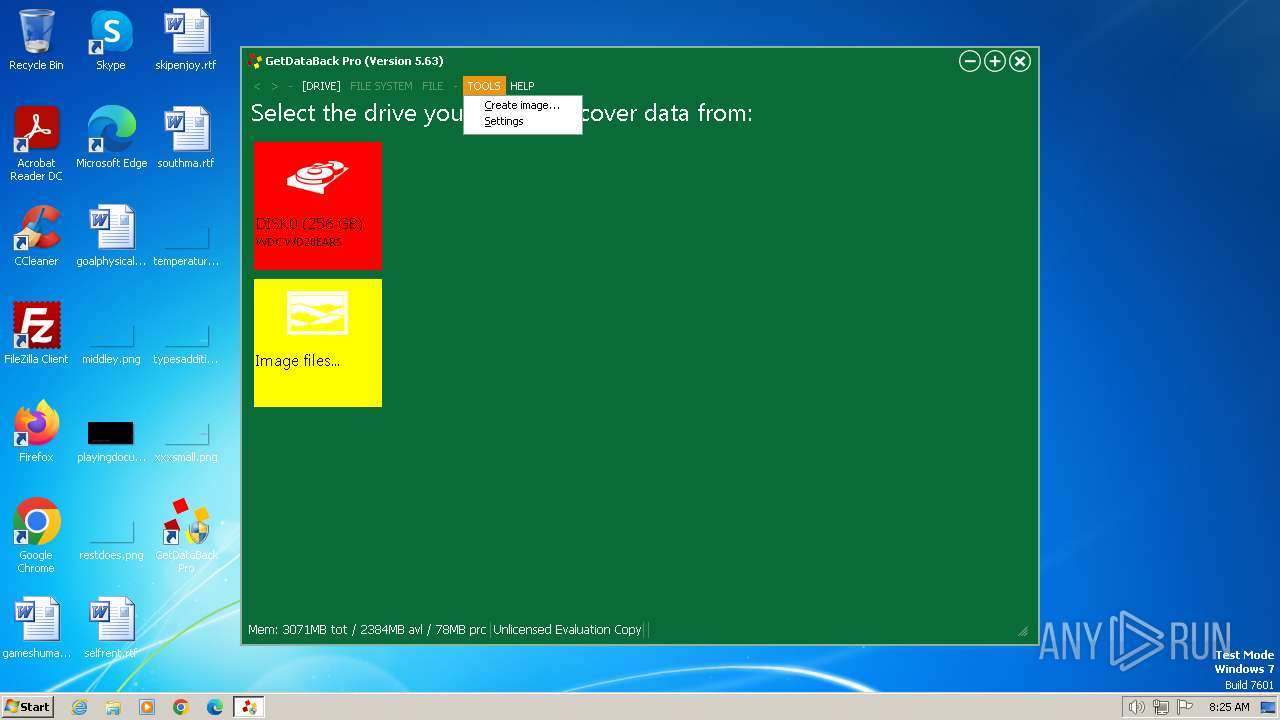This screenshot has width=1280, height=720.
Task: Open Windows Media Player from the taskbar
Action: pos(147,707)
